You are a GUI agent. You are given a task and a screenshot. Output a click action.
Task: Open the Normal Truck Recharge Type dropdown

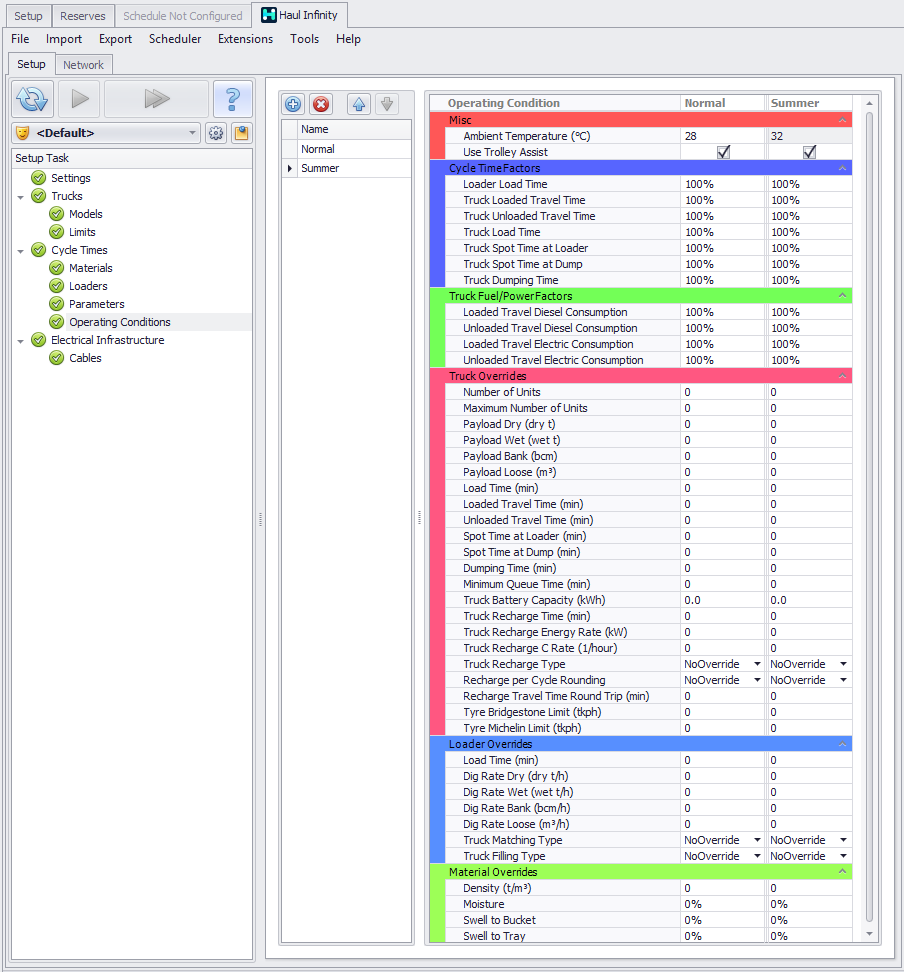coord(757,664)
